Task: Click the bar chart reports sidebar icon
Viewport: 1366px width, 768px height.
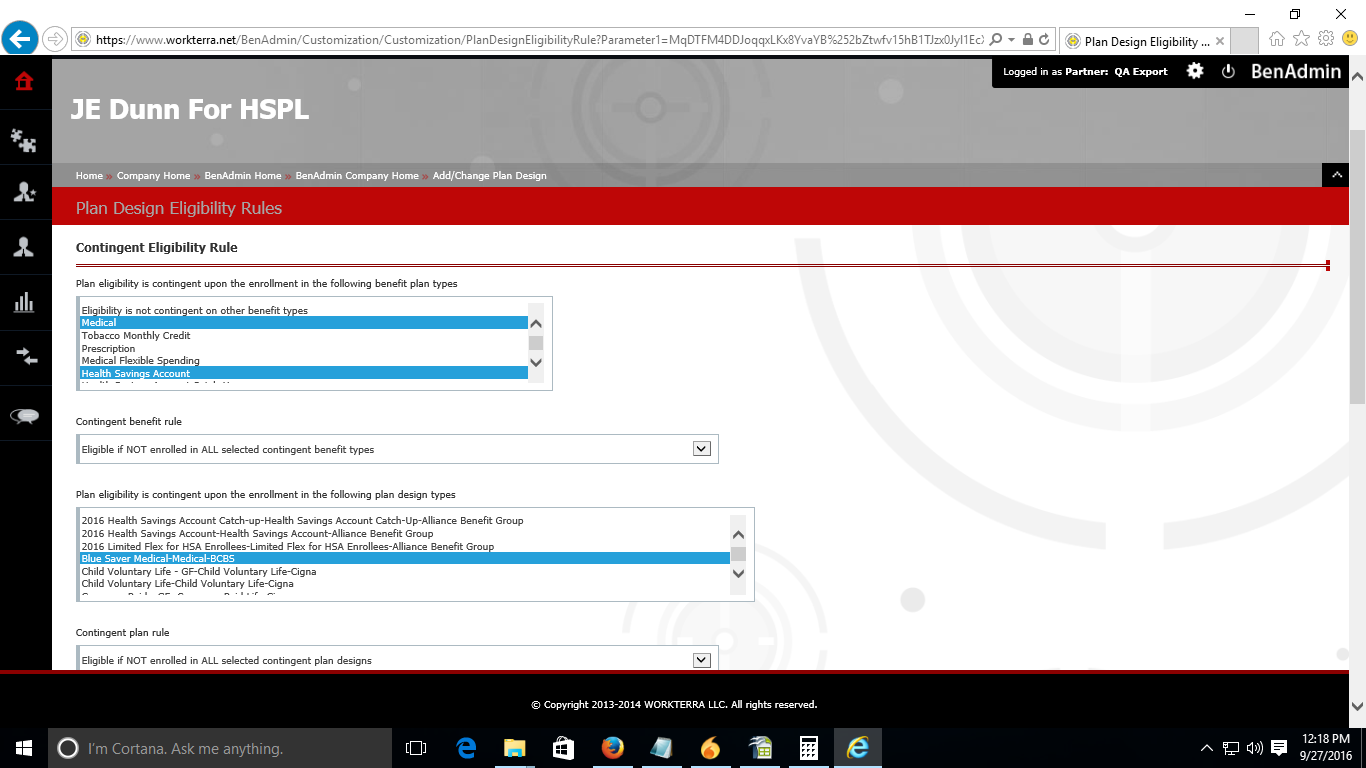Action: click(x=24, y=303)
